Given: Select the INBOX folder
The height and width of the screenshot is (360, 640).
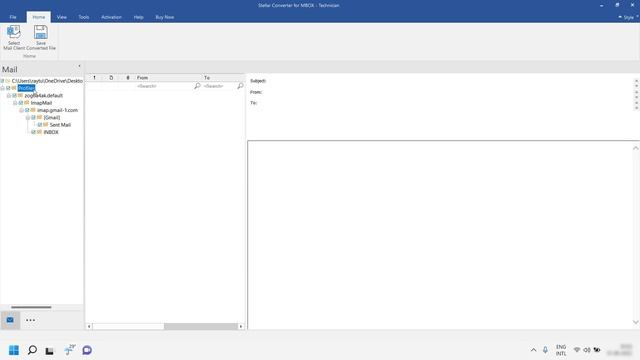Looking at the screenshot, I should tap(51, 132).
